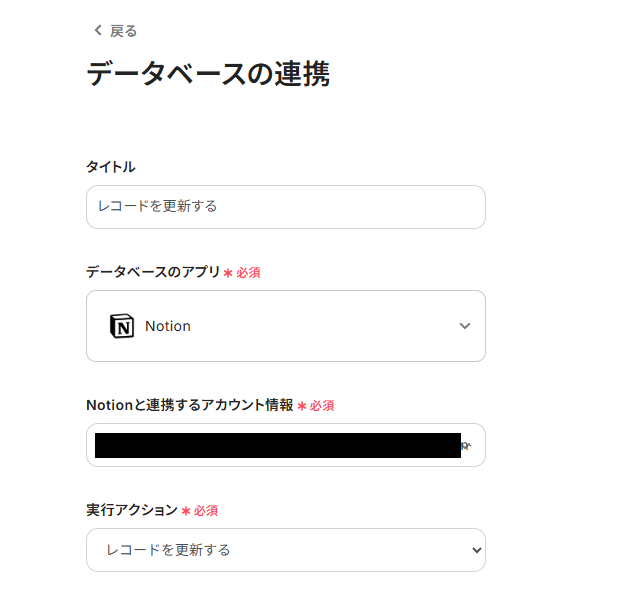The height and width of the screenshot is (610, 628).
Task: Click the Notion logo icon
Action: point(121,326)
